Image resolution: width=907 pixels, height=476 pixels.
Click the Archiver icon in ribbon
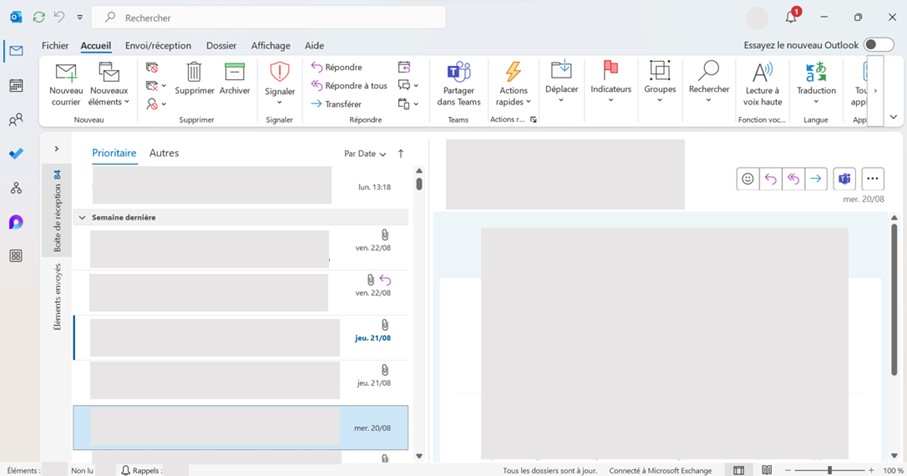click(234, 73)
